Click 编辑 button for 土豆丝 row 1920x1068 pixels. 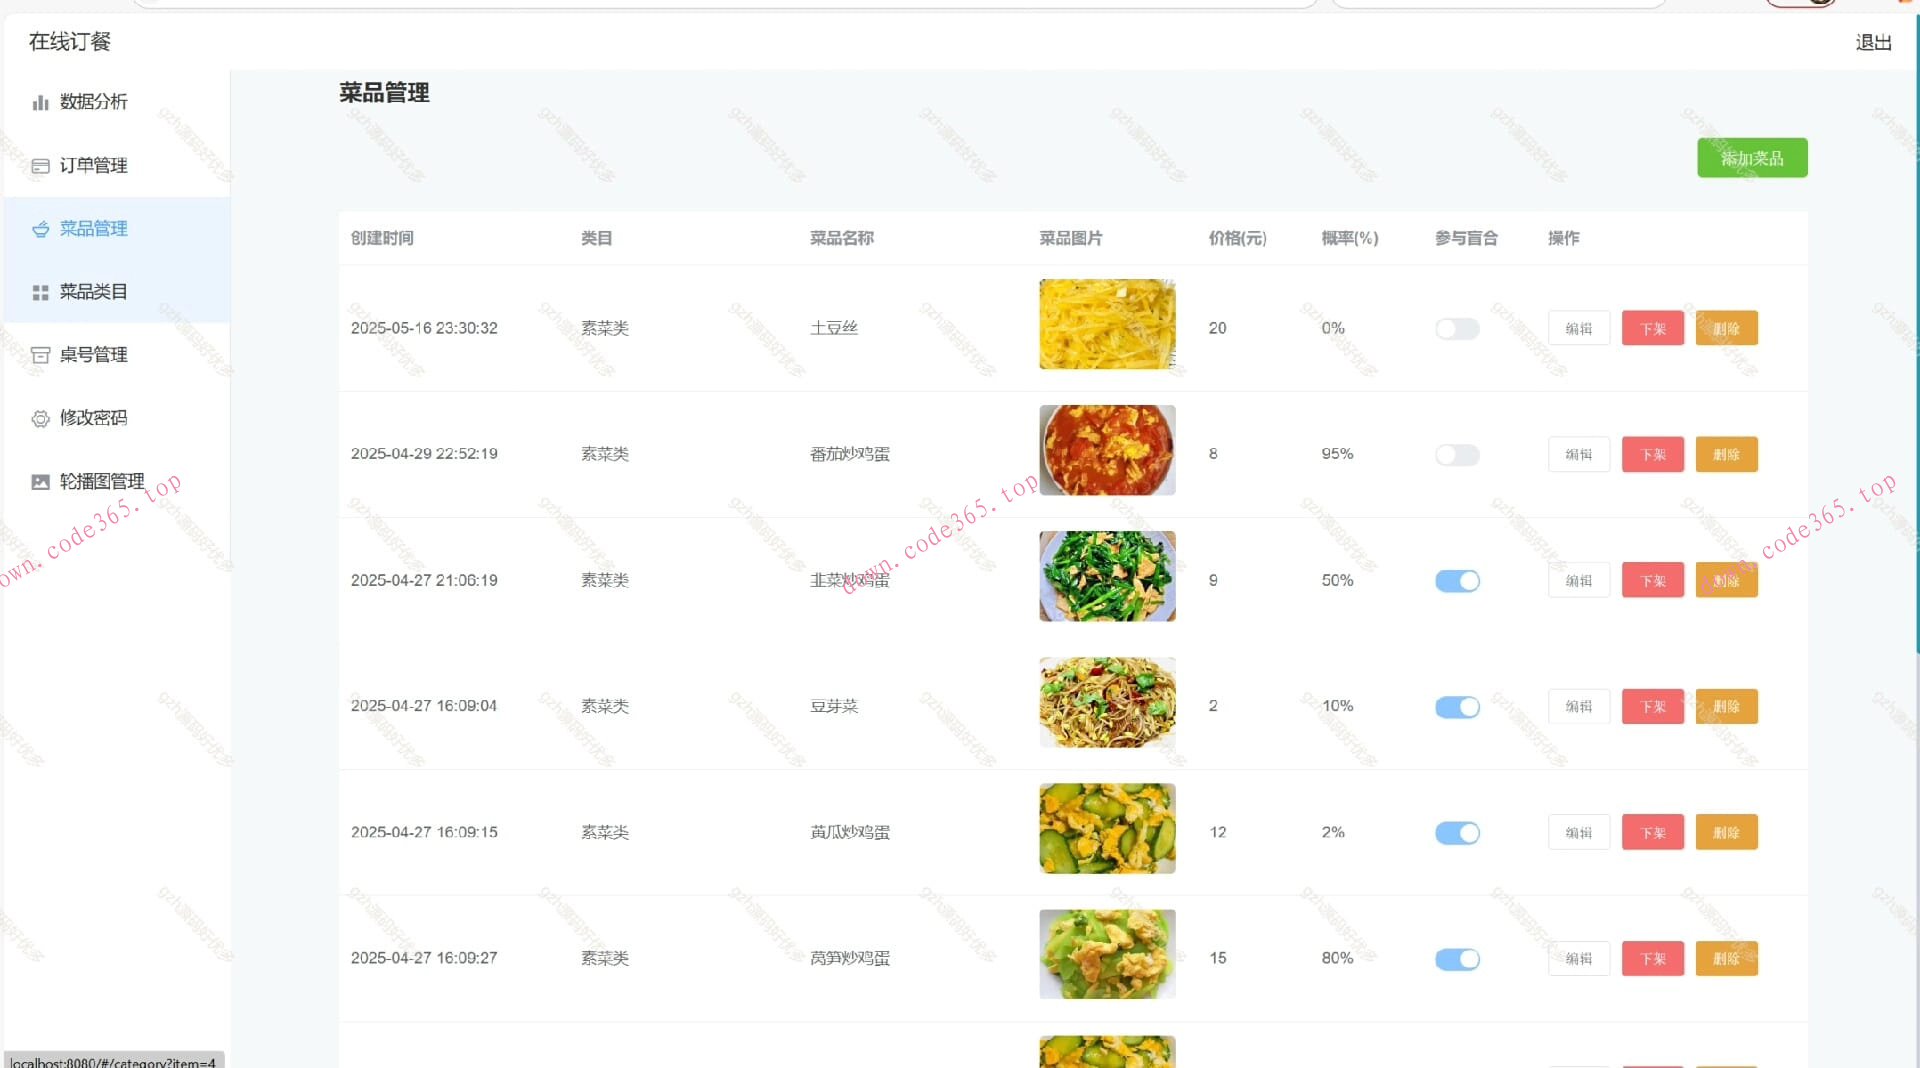tap(1578, 328)
